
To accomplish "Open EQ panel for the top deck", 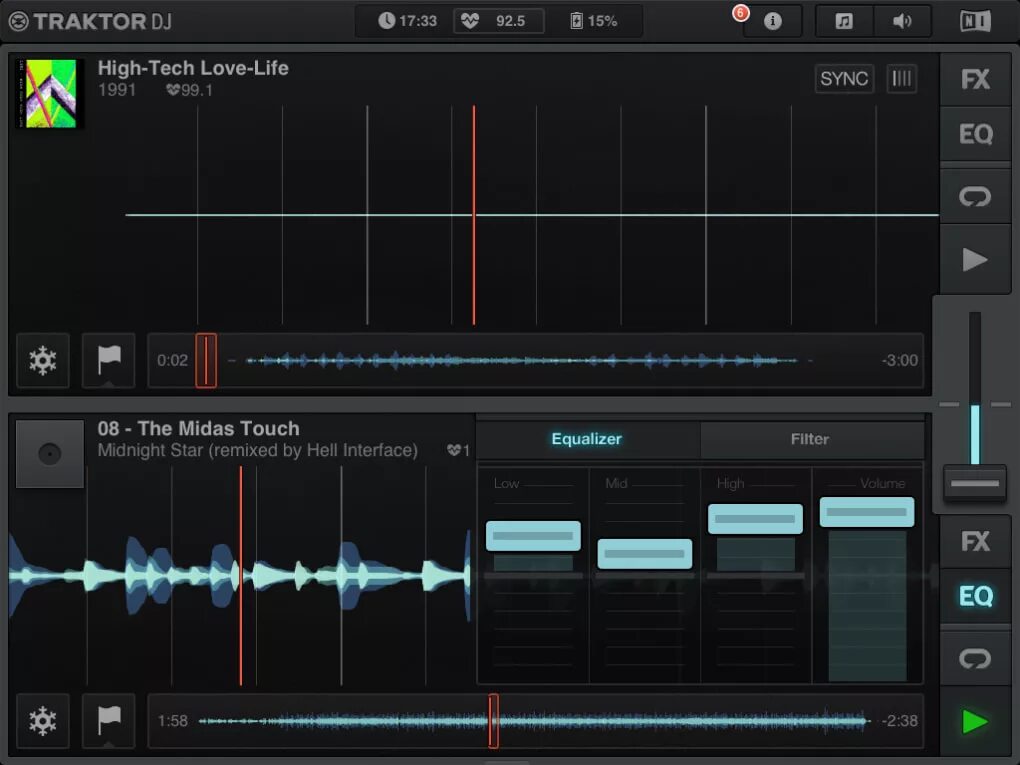I will pos(975,134).
